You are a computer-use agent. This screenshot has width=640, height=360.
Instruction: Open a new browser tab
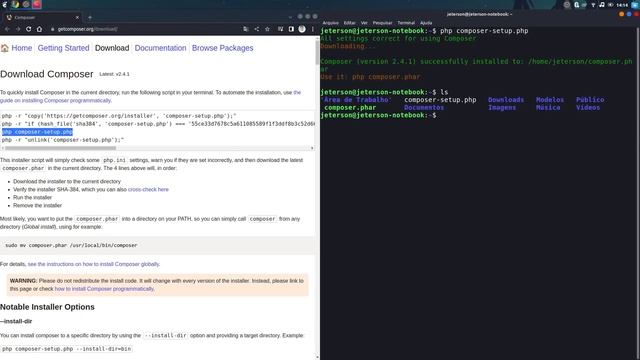pyautogui.click(x=90, y=18)
